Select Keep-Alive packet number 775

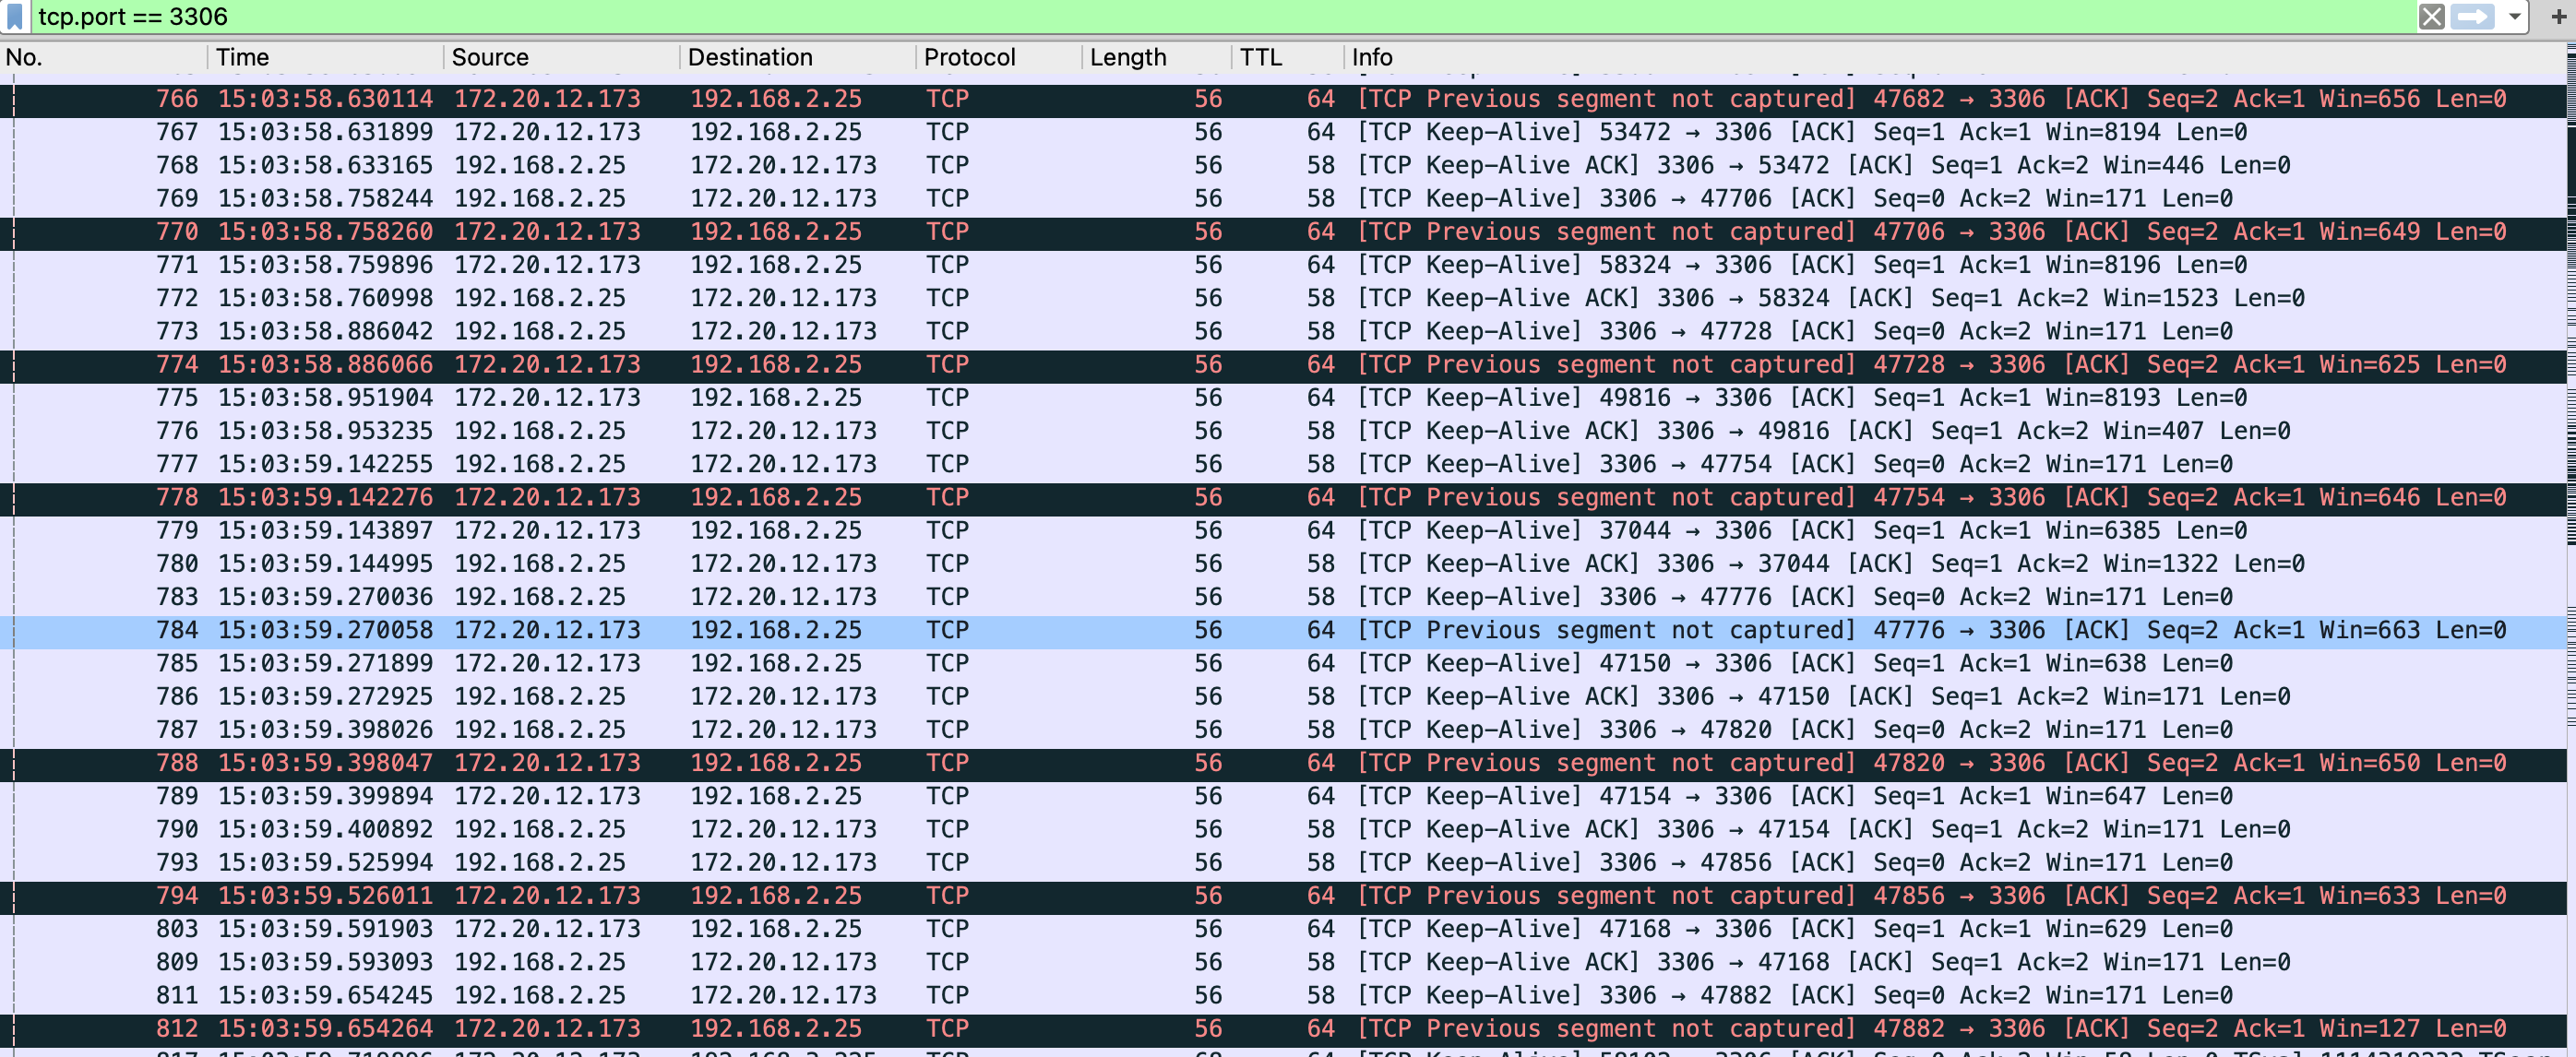click(1000, 398)
